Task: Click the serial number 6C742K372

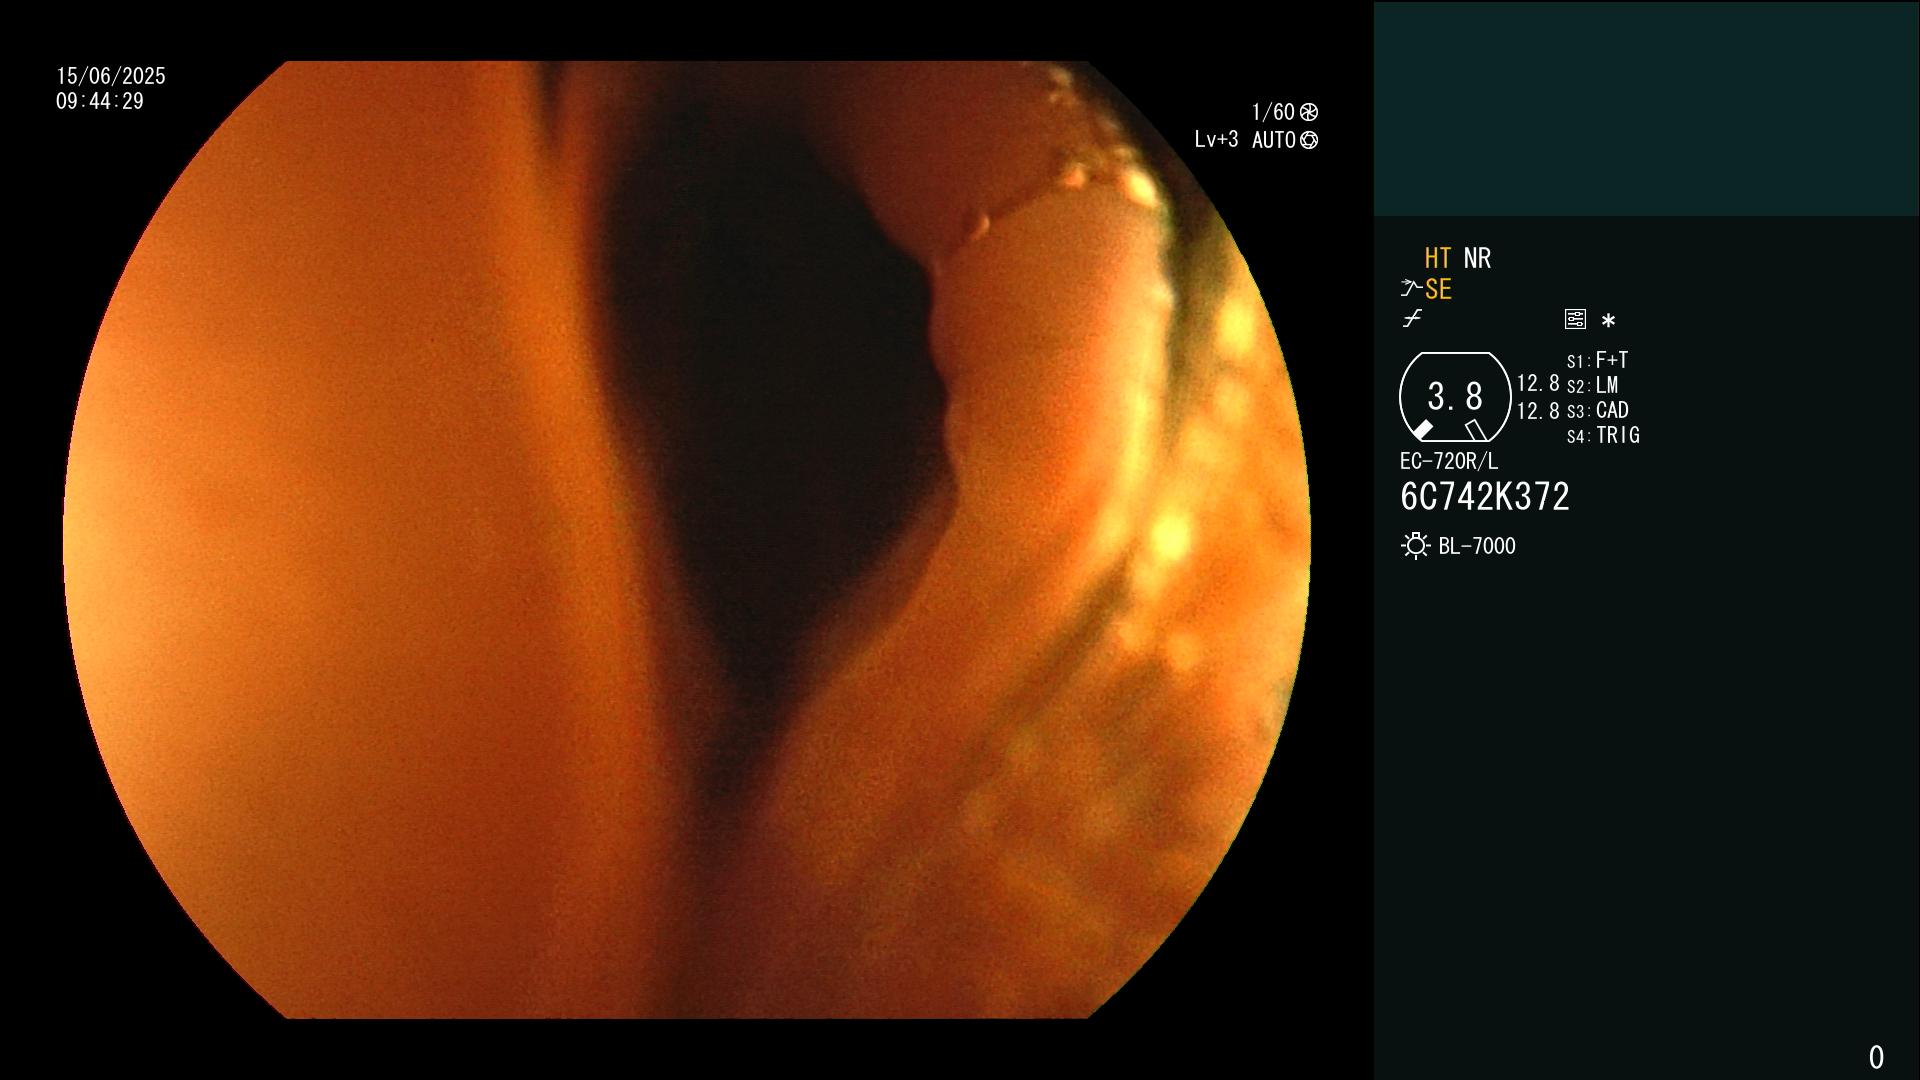Action: [x=1485, y=497]
